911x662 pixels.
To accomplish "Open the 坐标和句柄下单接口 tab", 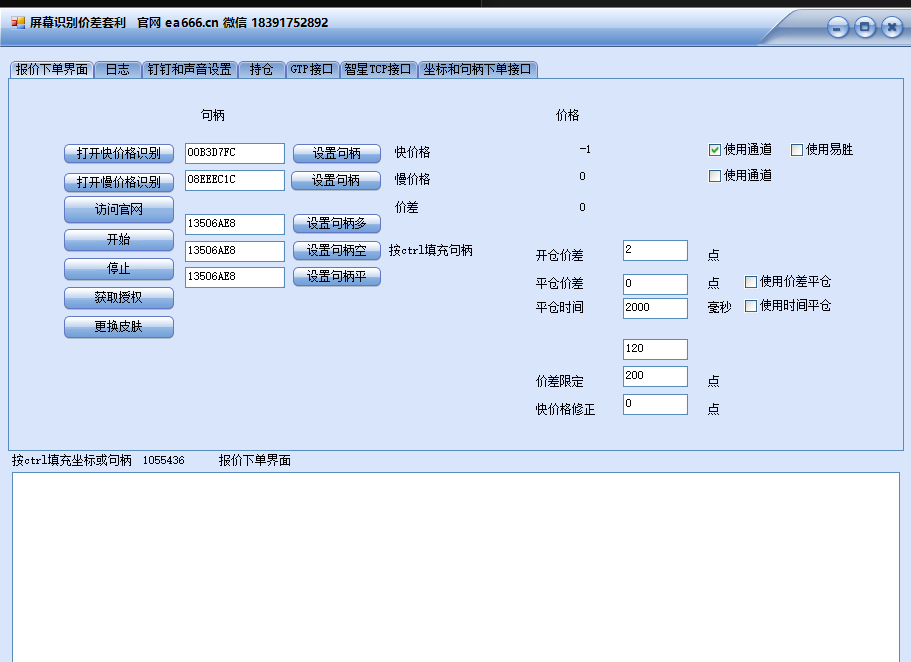I will (478, 70).
